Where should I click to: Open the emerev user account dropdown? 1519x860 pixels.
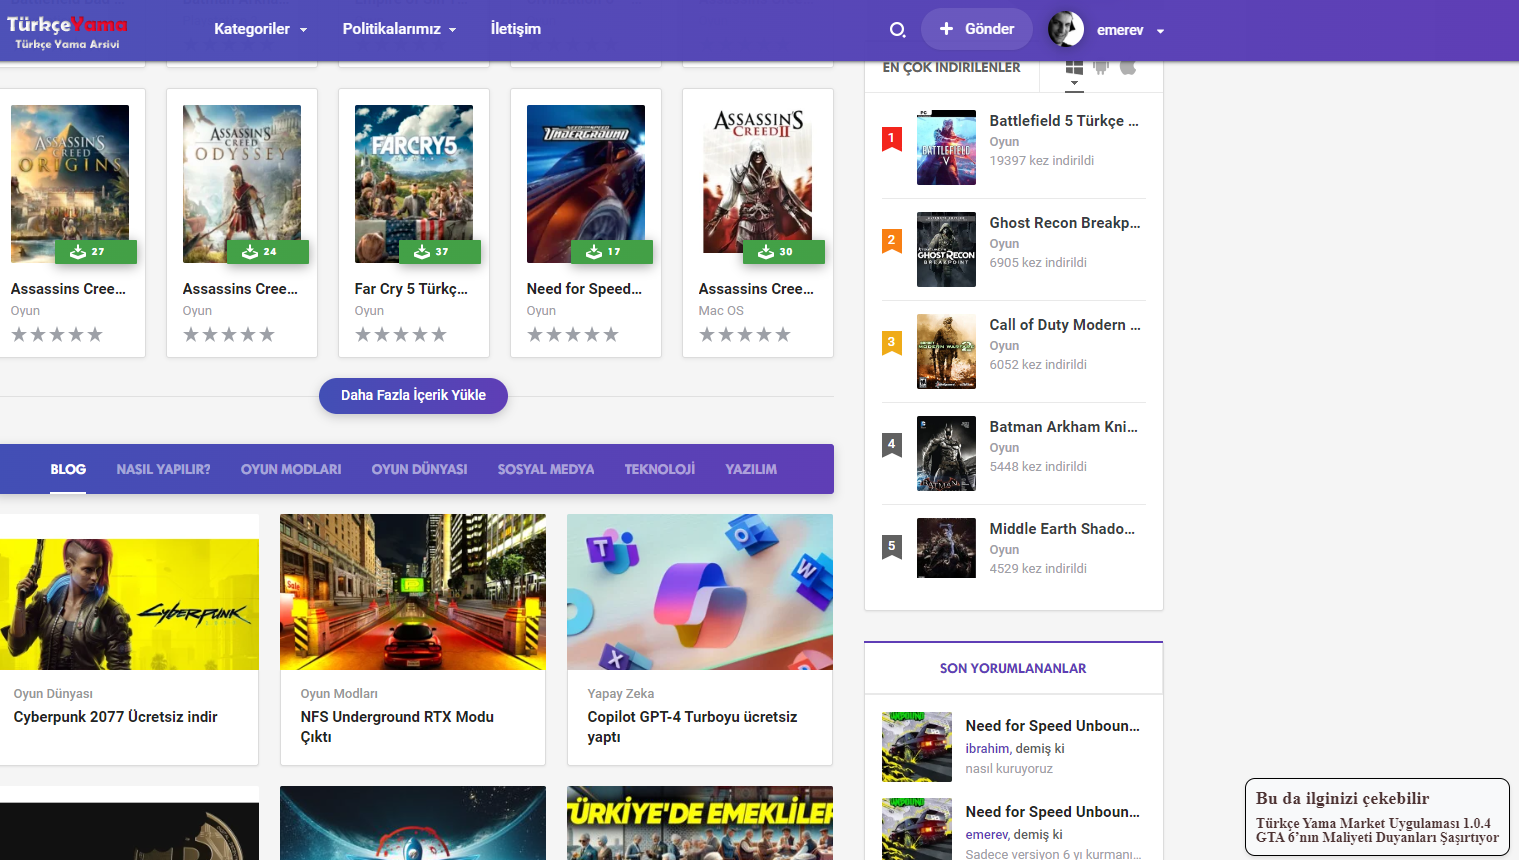[1130, 30]
